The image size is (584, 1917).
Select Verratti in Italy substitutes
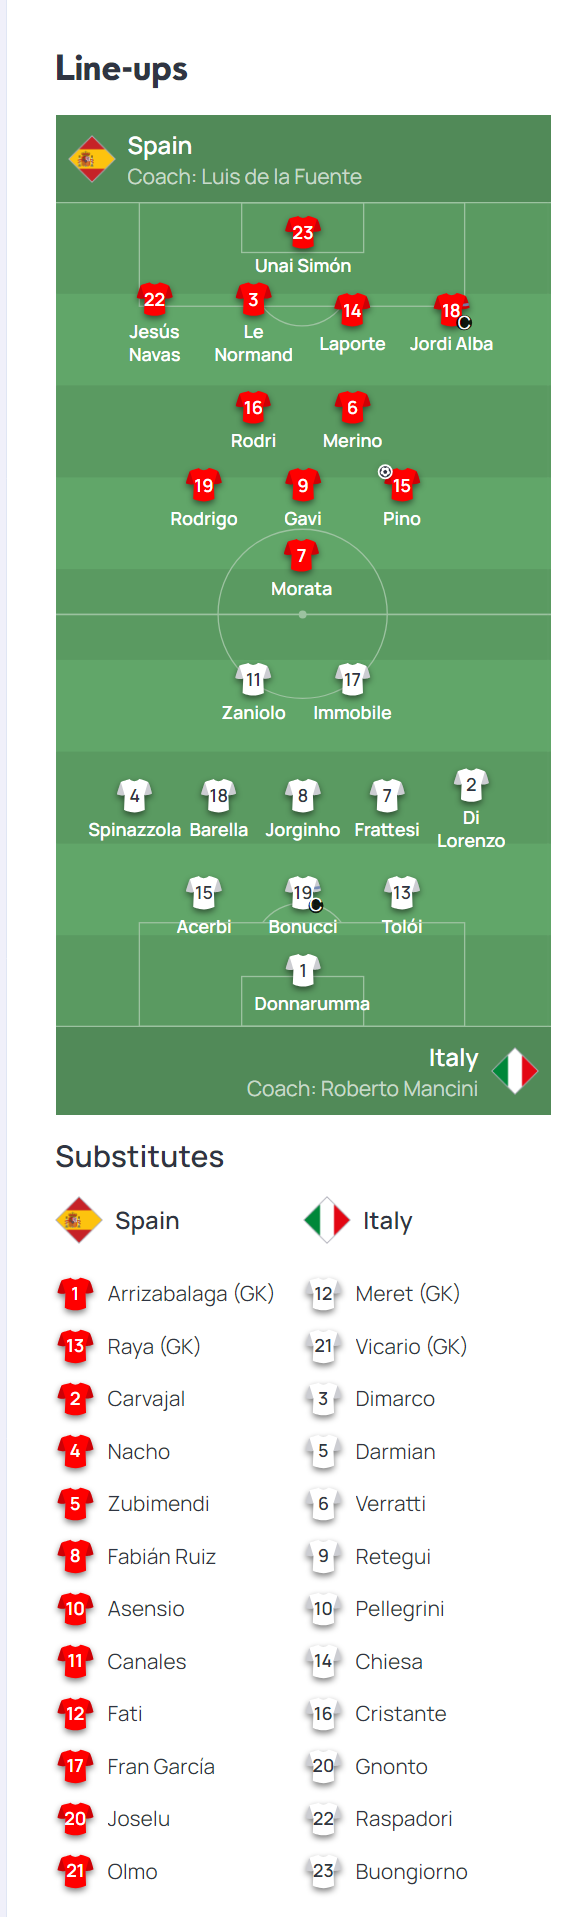[x=391, y=1504]
